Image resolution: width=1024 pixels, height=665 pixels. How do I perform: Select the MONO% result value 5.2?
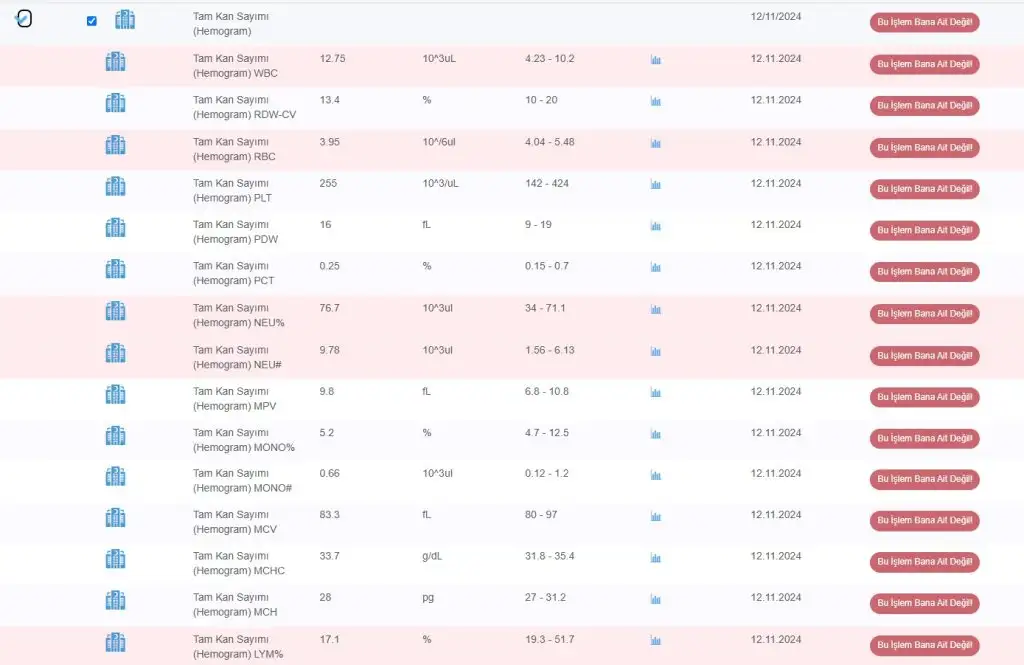pyautogui.click(x=326, y=433)
